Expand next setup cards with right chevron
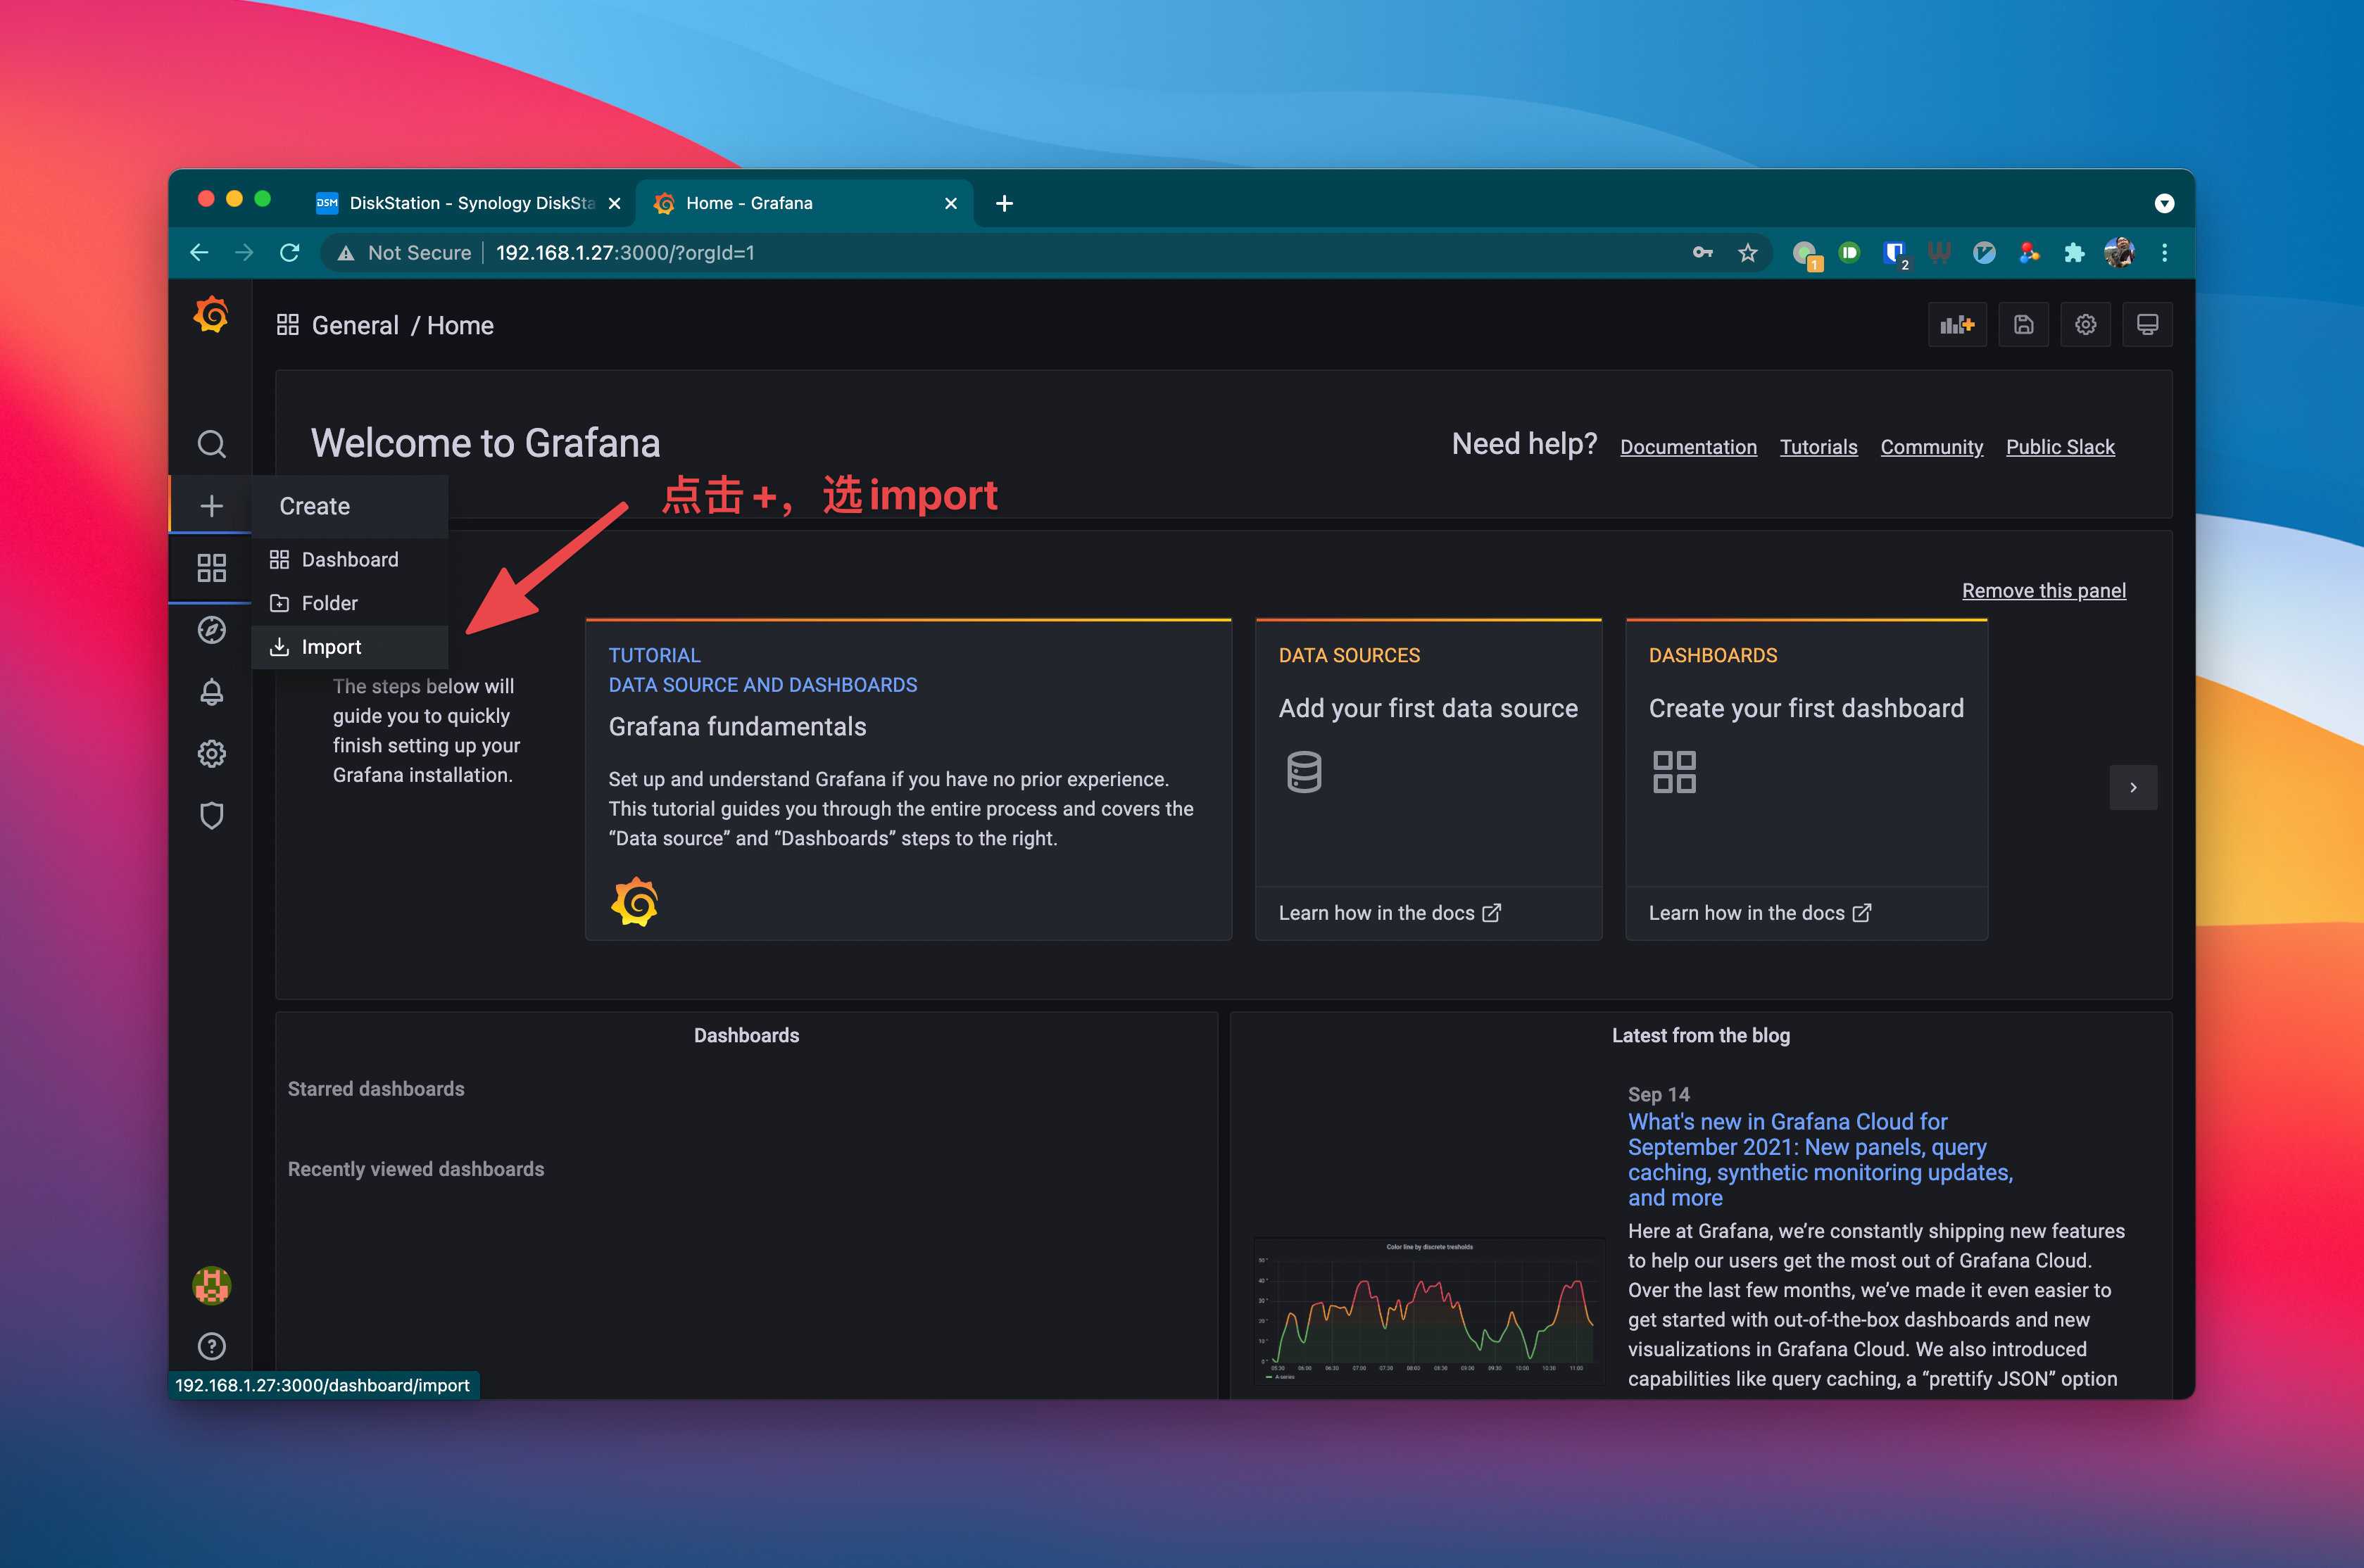The width and height of the screenshot is (2364, 1568). tap(2133, 788)
